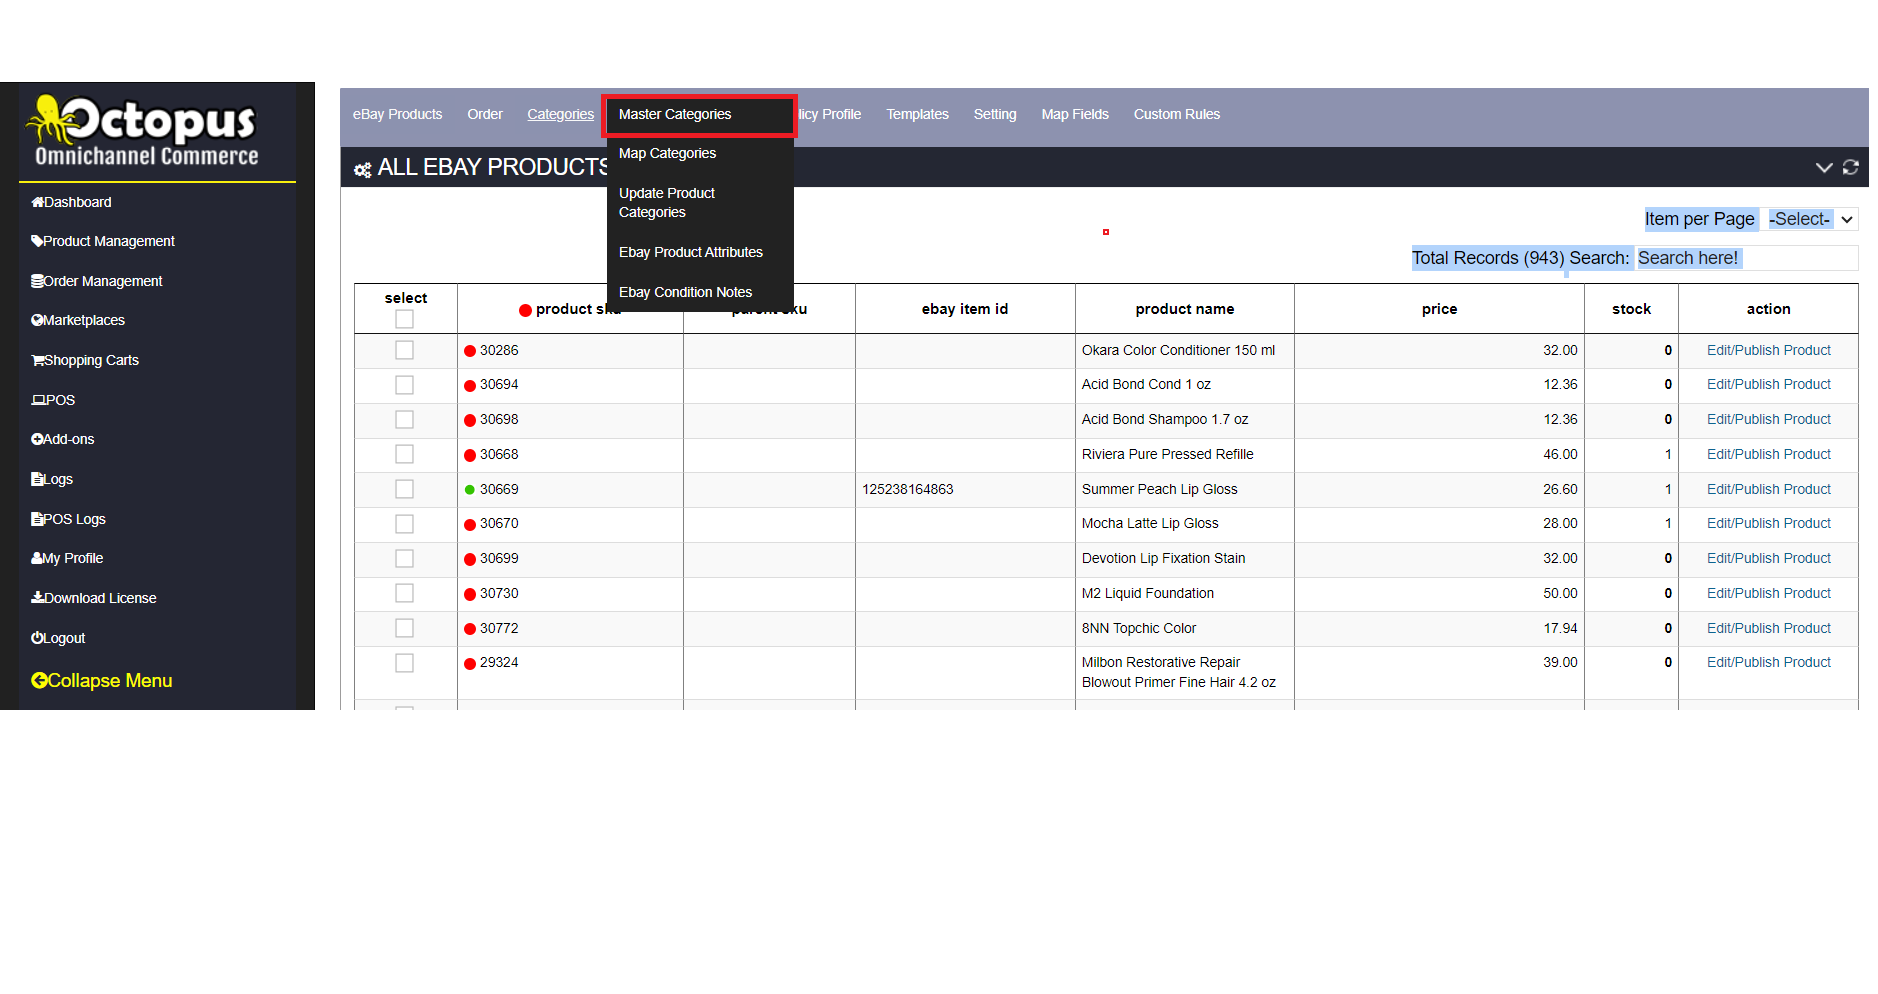
Task: Click Edit/Publish Product for 8NN Topchic Color
Action: (1768, 628)
